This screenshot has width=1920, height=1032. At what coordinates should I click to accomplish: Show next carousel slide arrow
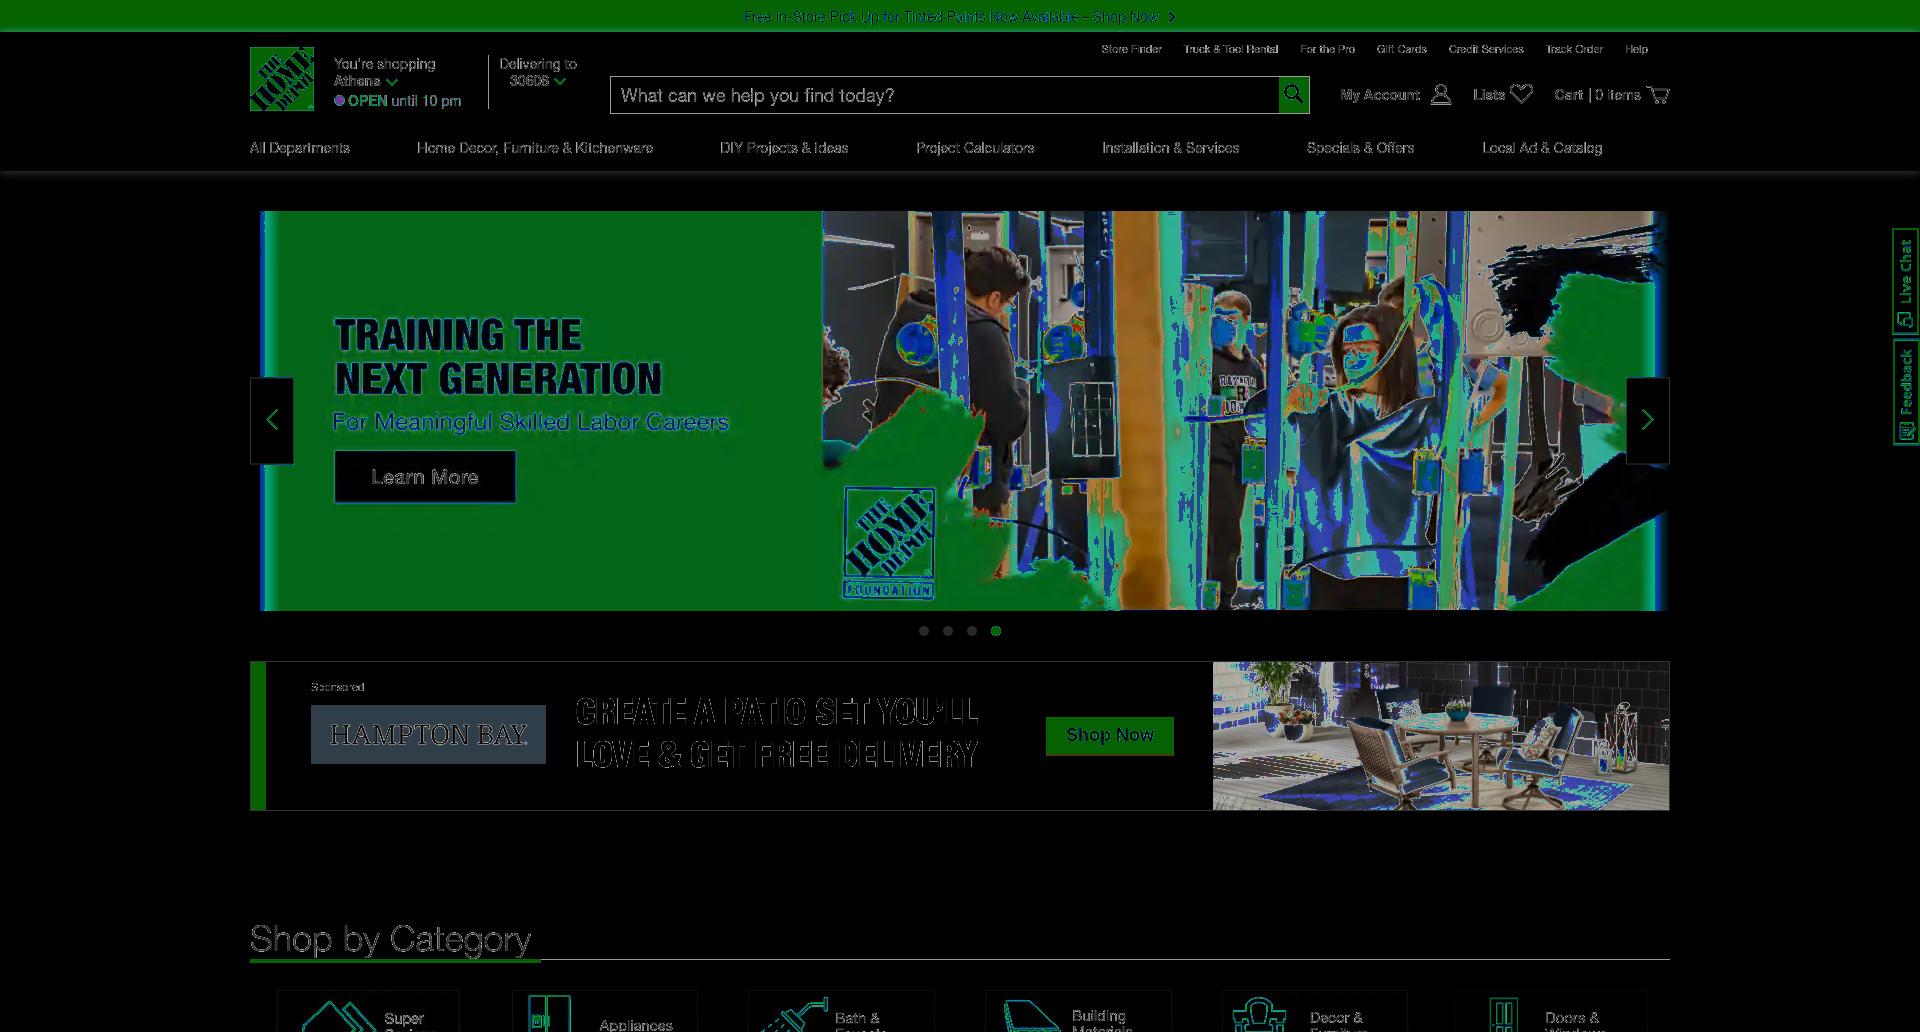(1648, 420)
